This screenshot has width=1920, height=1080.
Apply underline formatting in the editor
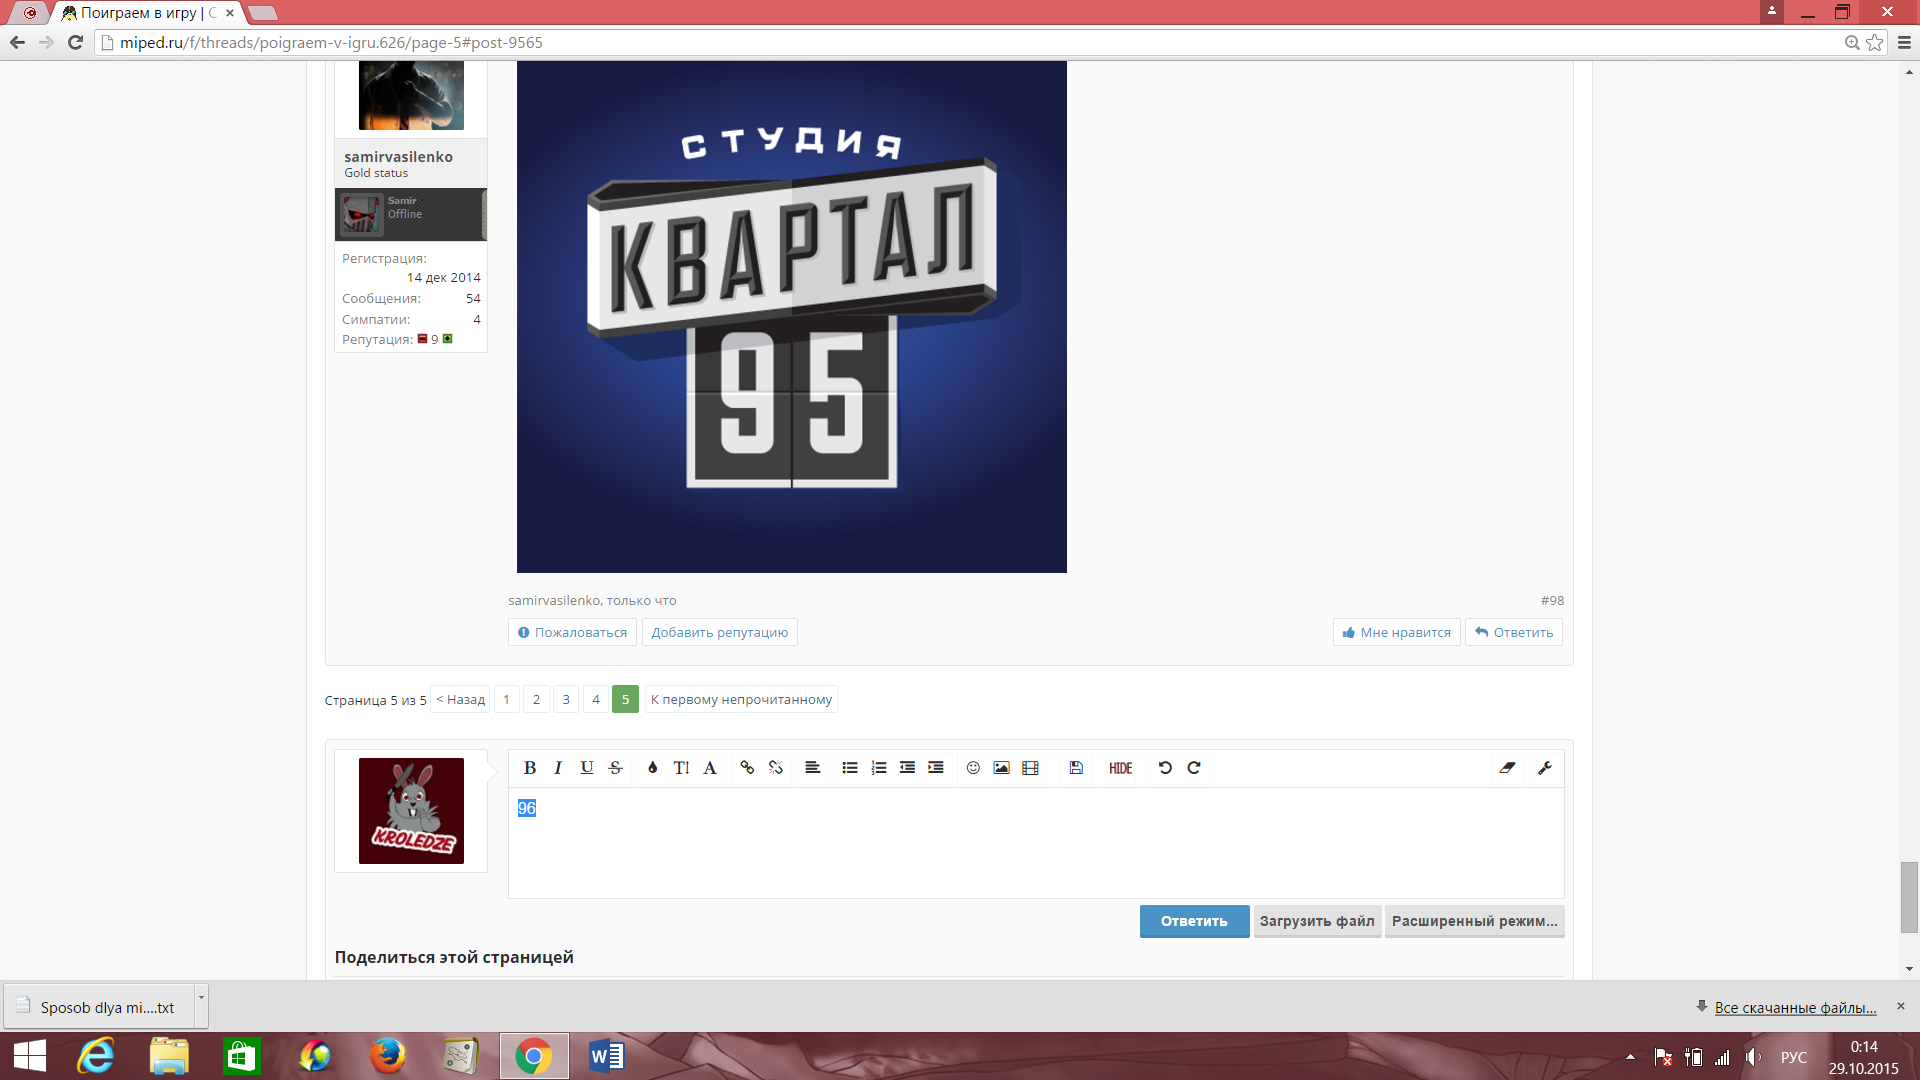(x=587, y=768)
